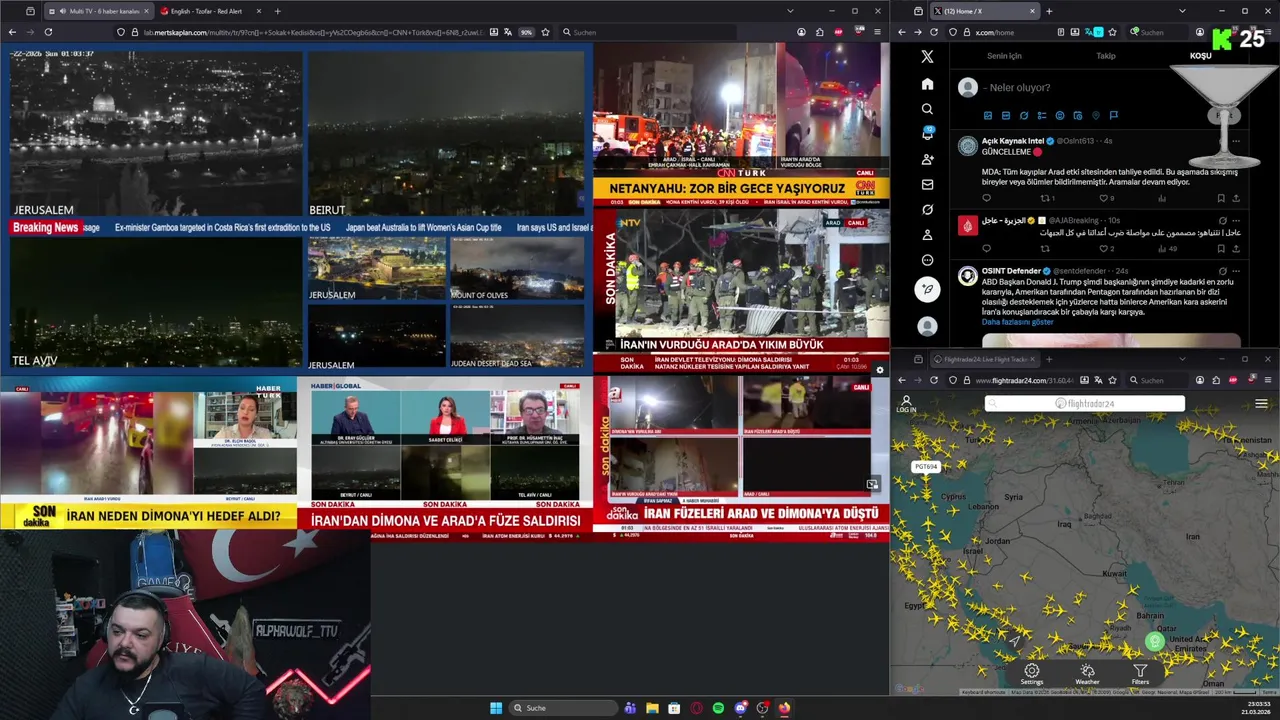Open Flightradar24 Settings button
This screenshot has width=1280, height=720.
point(1032,674)
